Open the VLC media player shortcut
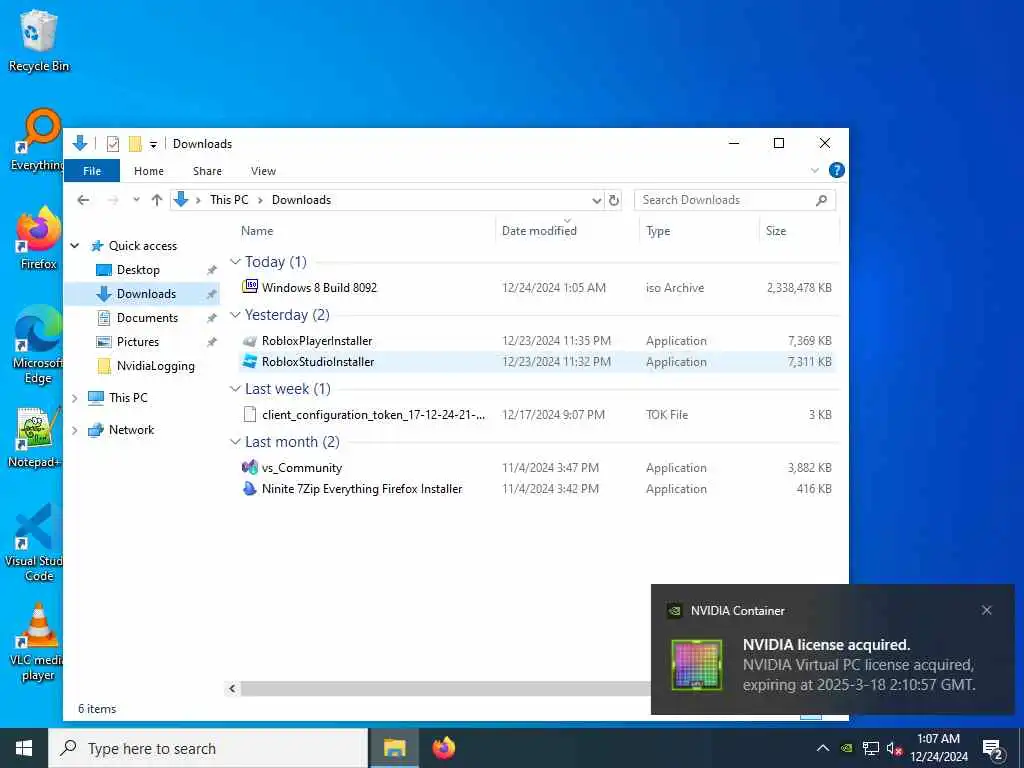Viewport: 1024px width, 768px height. click(x=36, y=643)
